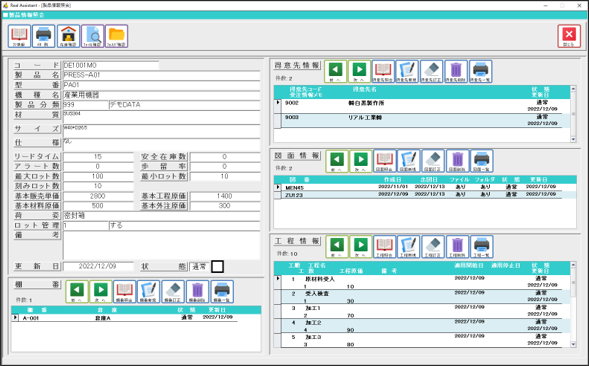Click the update date field 2022/12/09
Image resolution: width=589 pixels, height=366 pixels.
pos(98,266)
